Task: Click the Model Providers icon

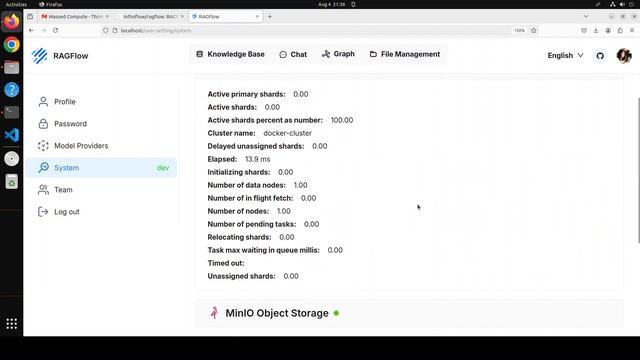Action: pos(43,146)
